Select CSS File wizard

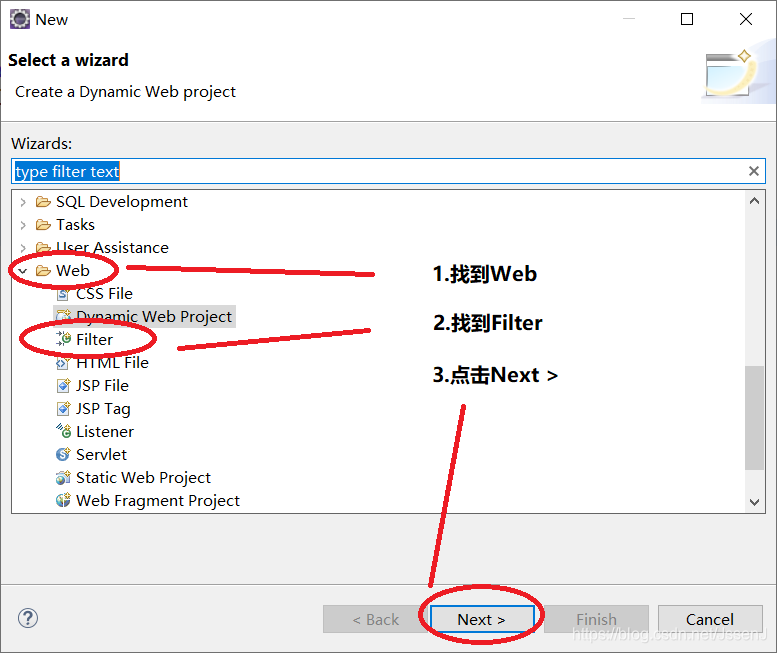pos(105,294)
